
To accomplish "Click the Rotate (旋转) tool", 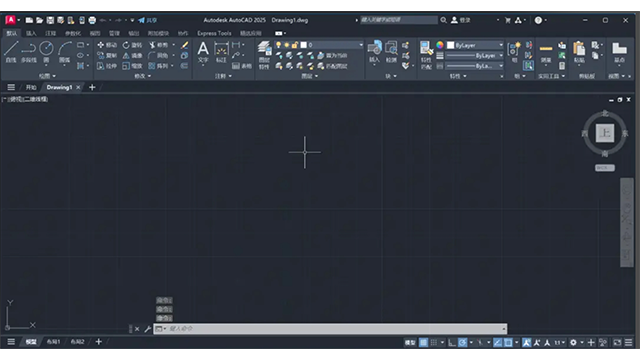I will [132, 45].
